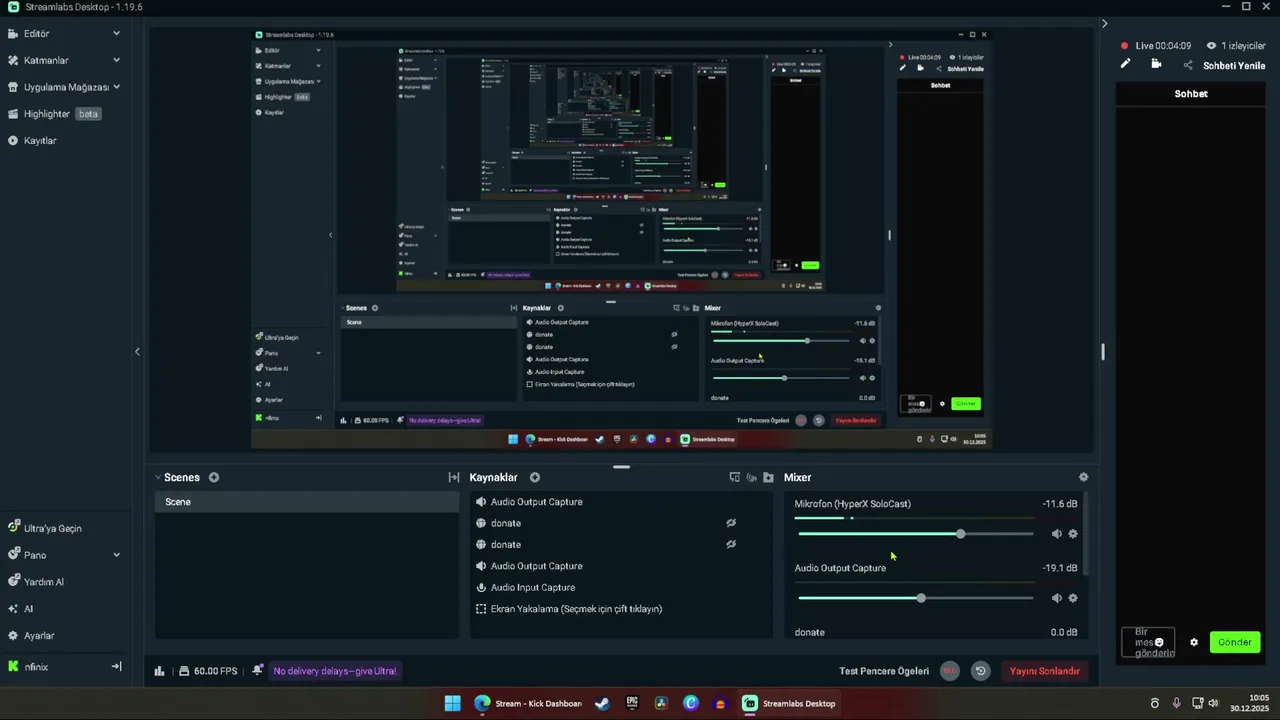Click the nfinix account name

point(36,667)
